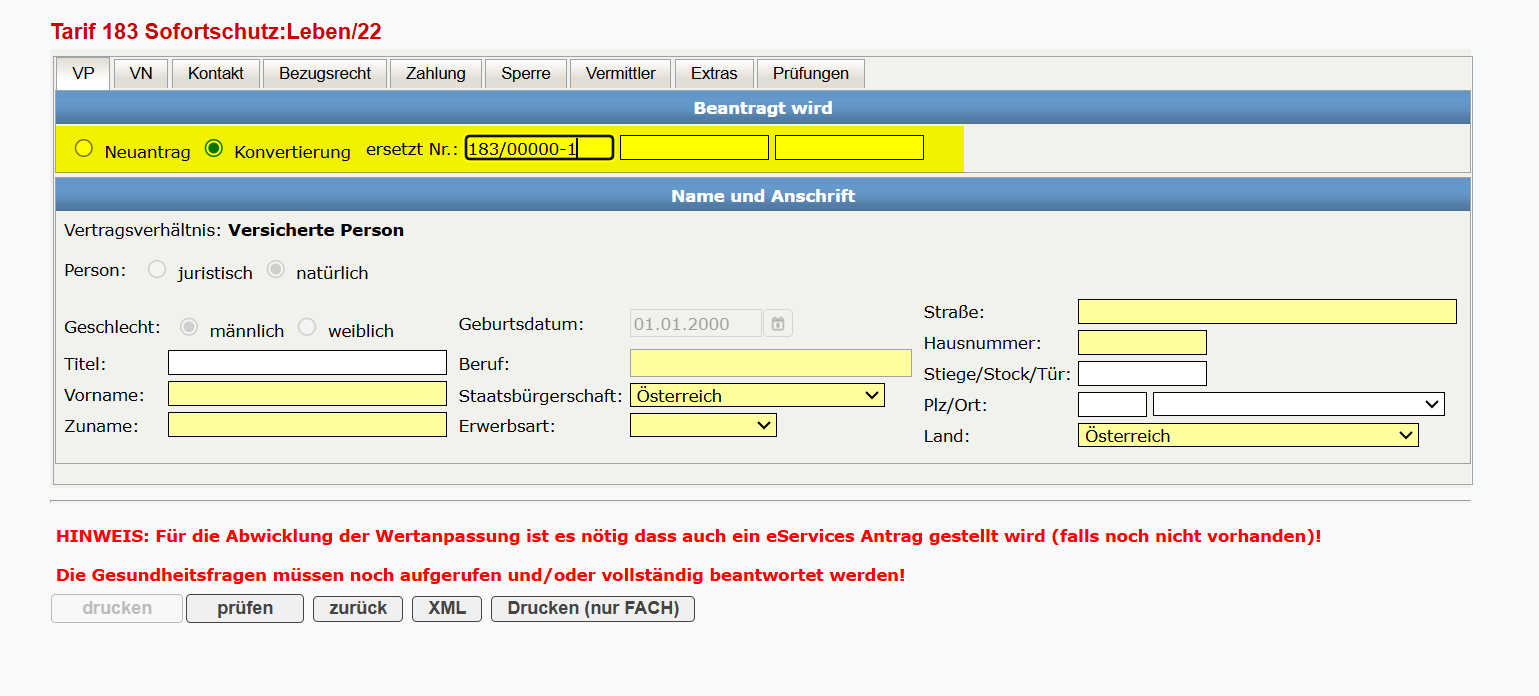Select the Neuantrag radio button
The width and height of the screenshot is (1539, 696).
[x=84, y=149]
